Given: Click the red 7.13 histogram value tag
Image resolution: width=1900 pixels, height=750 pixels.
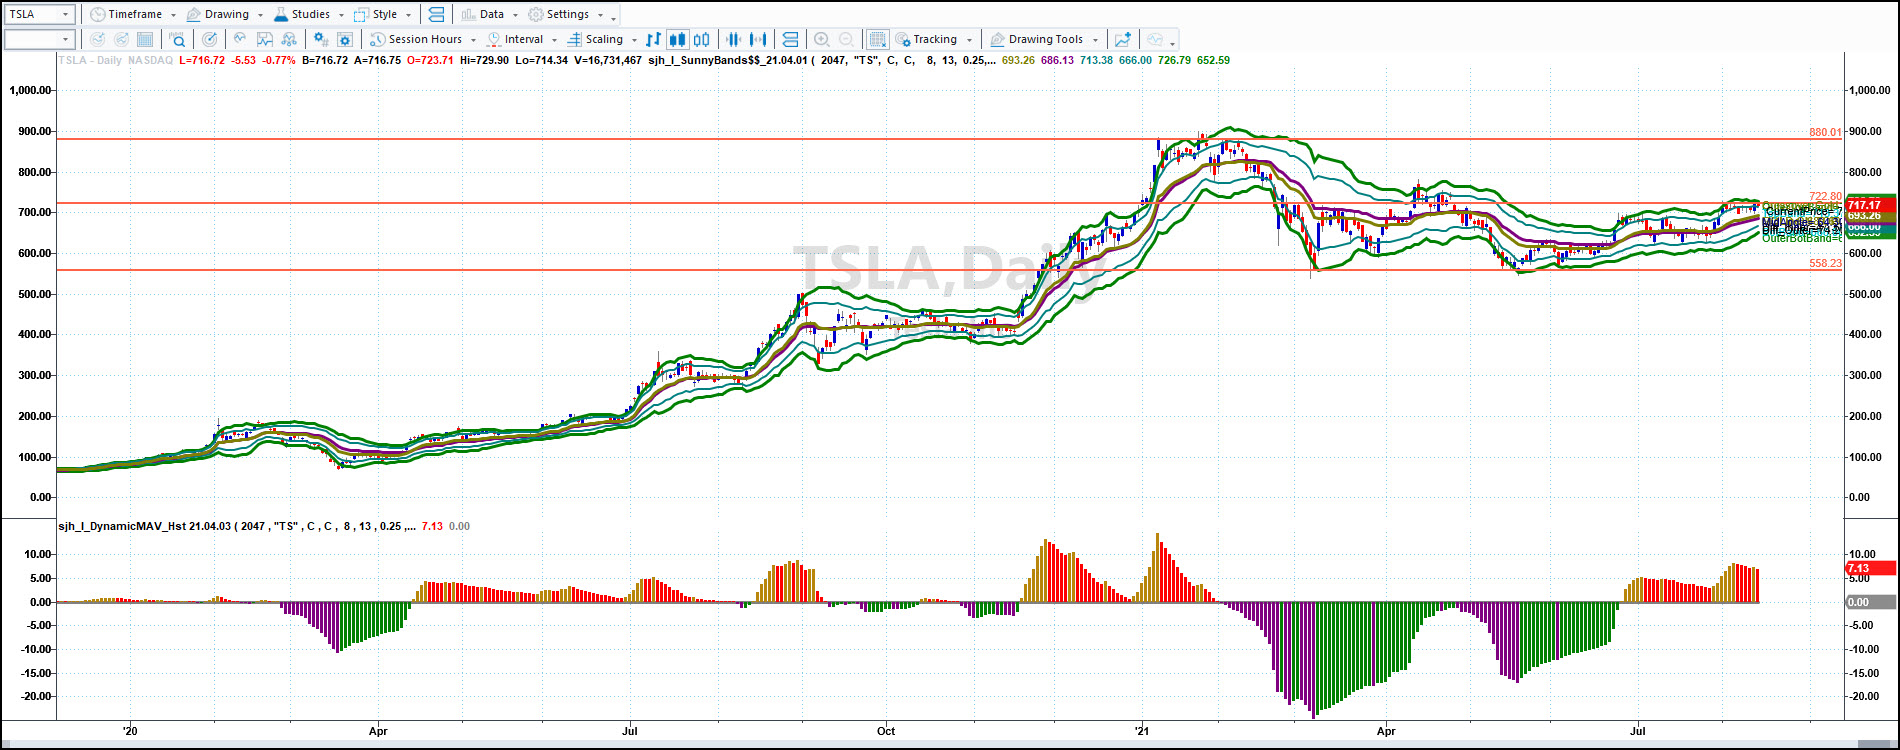Looking at the screenshot, I should pyautogui.click(x=1870, y=568).
